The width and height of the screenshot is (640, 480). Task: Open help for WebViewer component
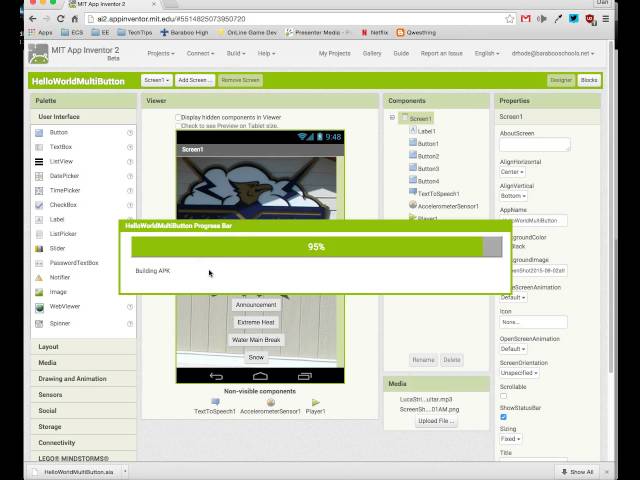(130, 307)
